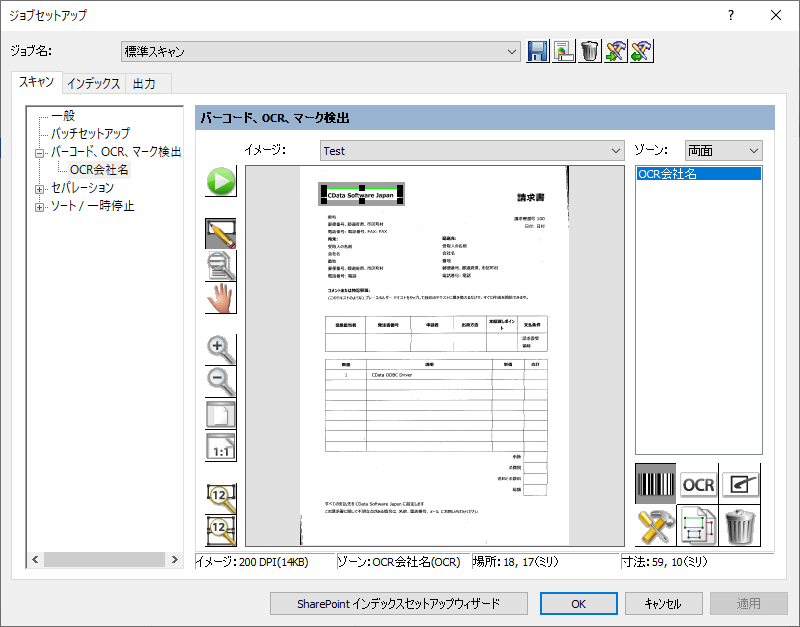This screenshot has width=800, height=627.
Task: Click the イメージ: 200 DPI(14KB) status text
Action: tap(252, 562)
